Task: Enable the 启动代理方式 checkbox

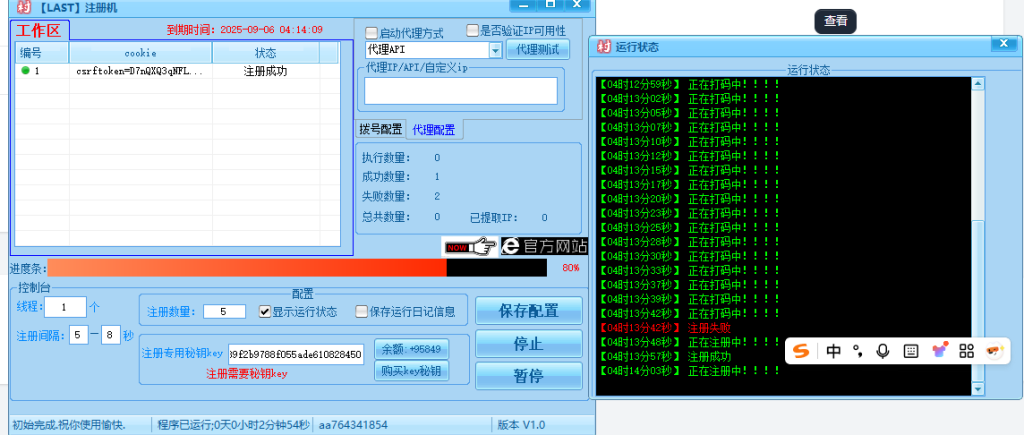Action: point(372,32)
